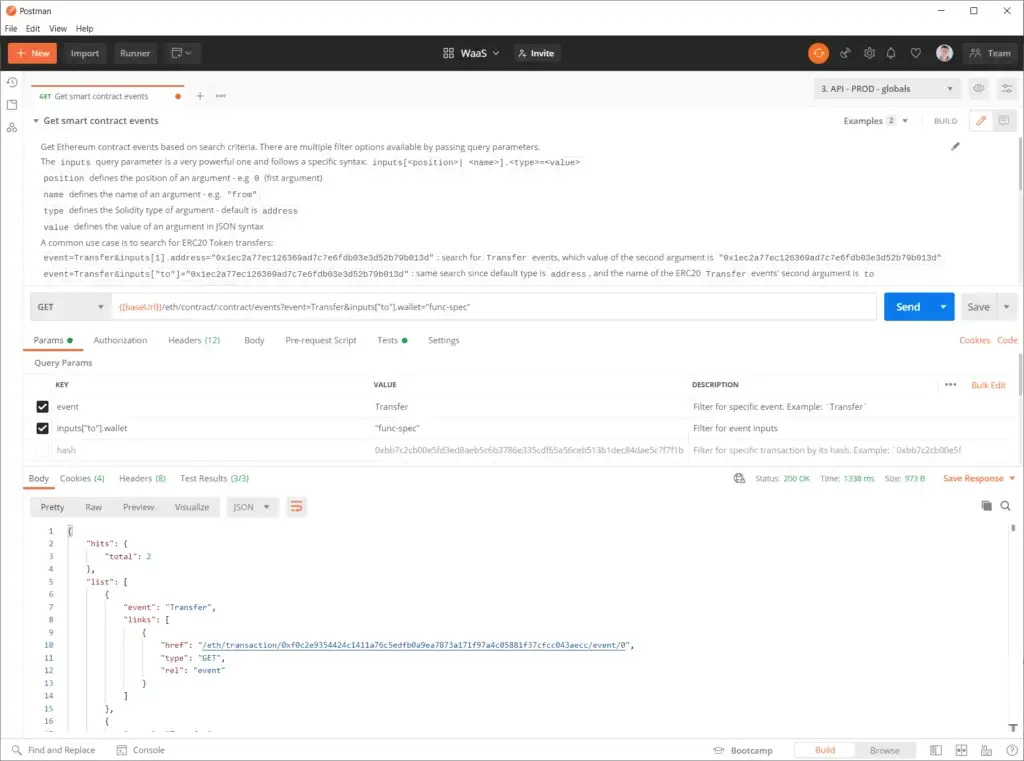Image resolution: width=1024 pixels, height=761 pixels.
Task: Enable the hash query param checkbox
Action: pos(42,450)
